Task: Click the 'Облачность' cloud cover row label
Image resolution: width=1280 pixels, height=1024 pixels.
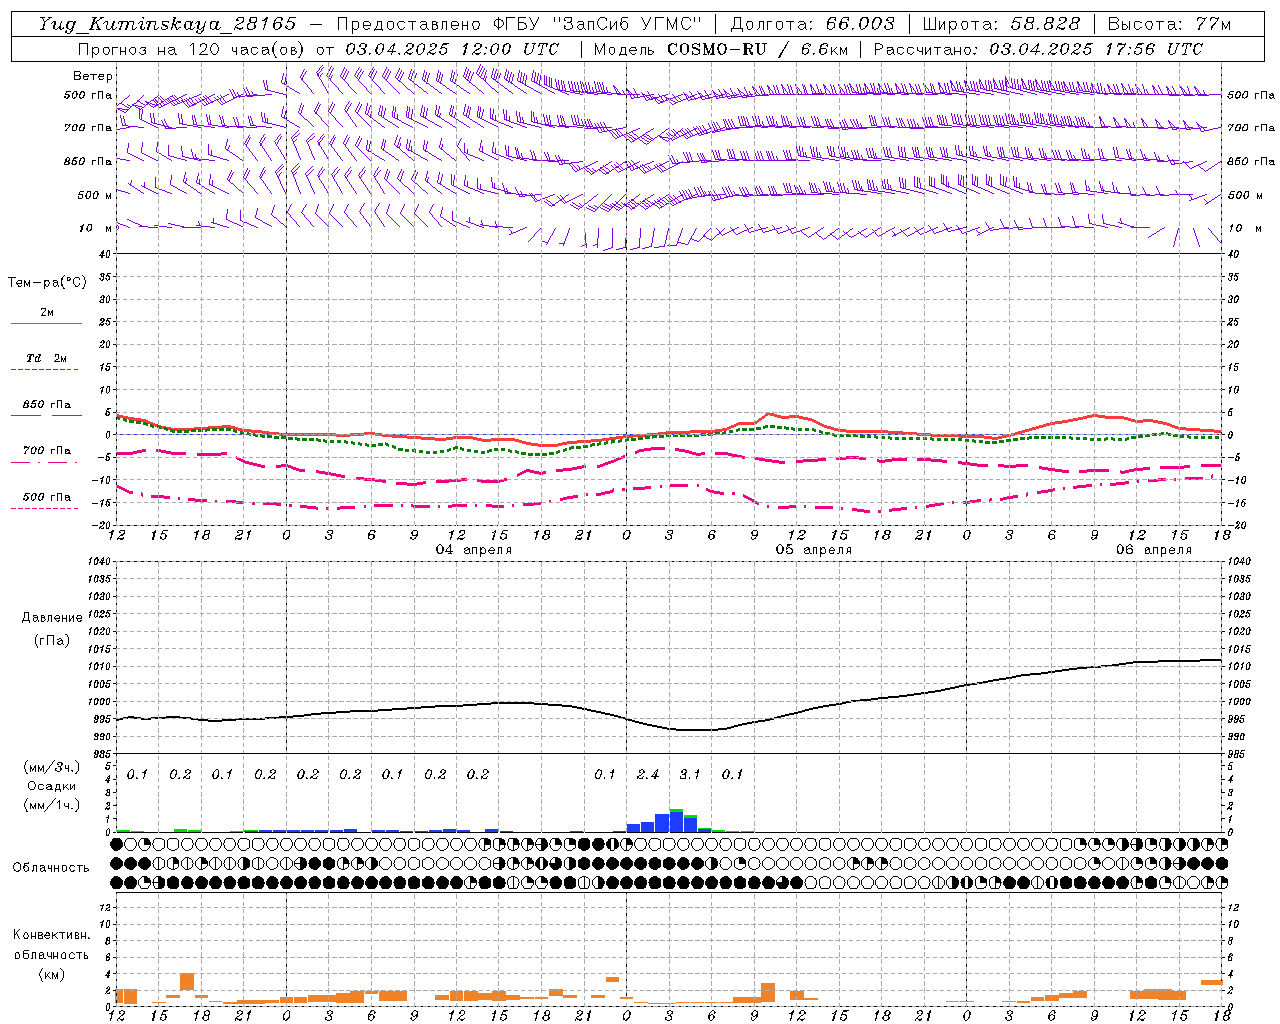Action: [51, 868]
